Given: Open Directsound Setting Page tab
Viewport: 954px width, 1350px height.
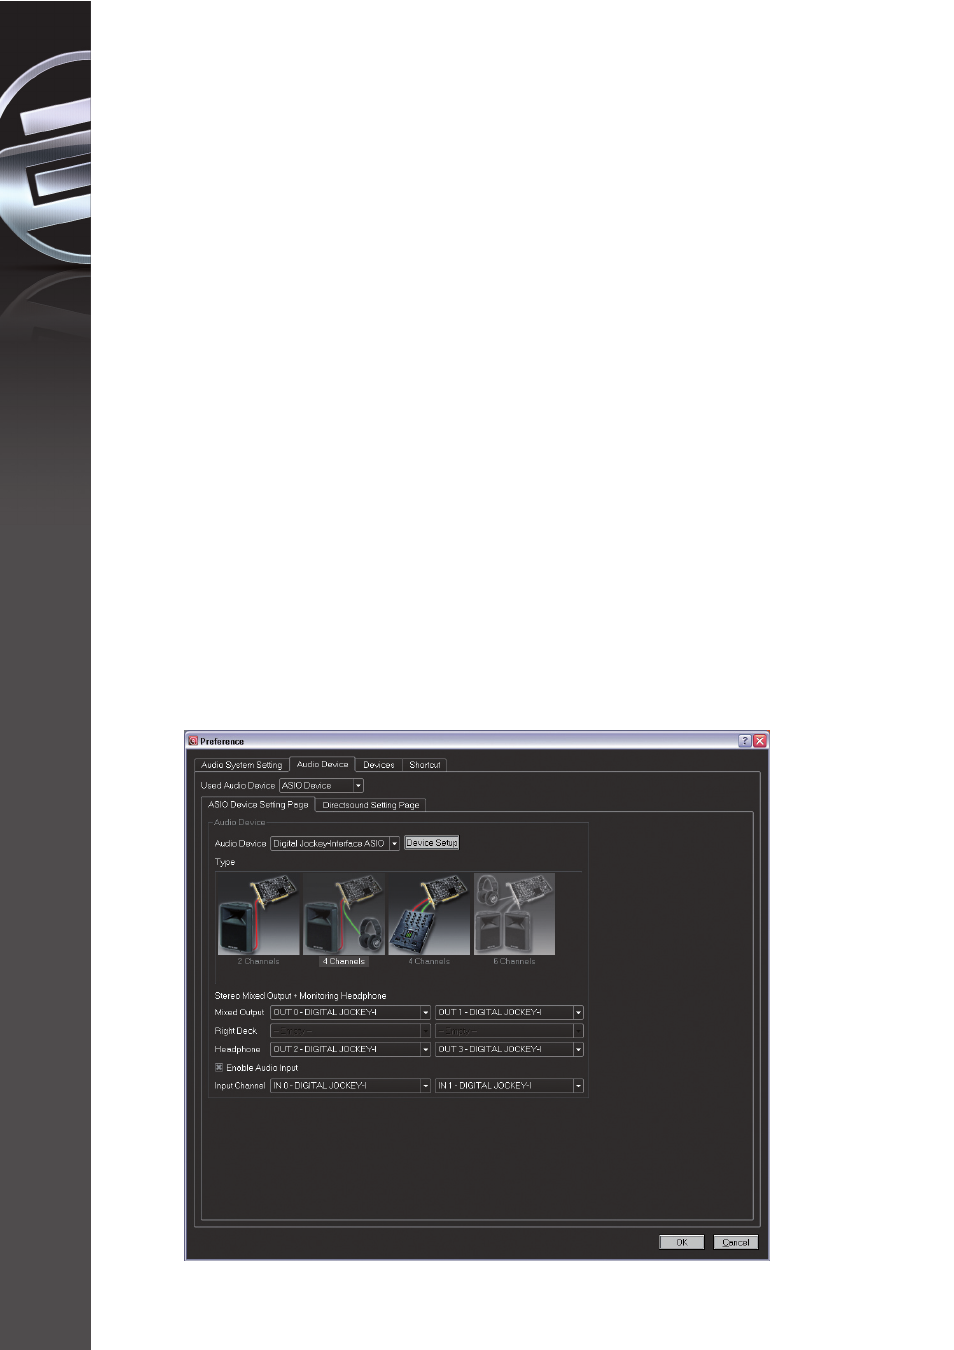Looking at the screenshot, I should [371, 805].
